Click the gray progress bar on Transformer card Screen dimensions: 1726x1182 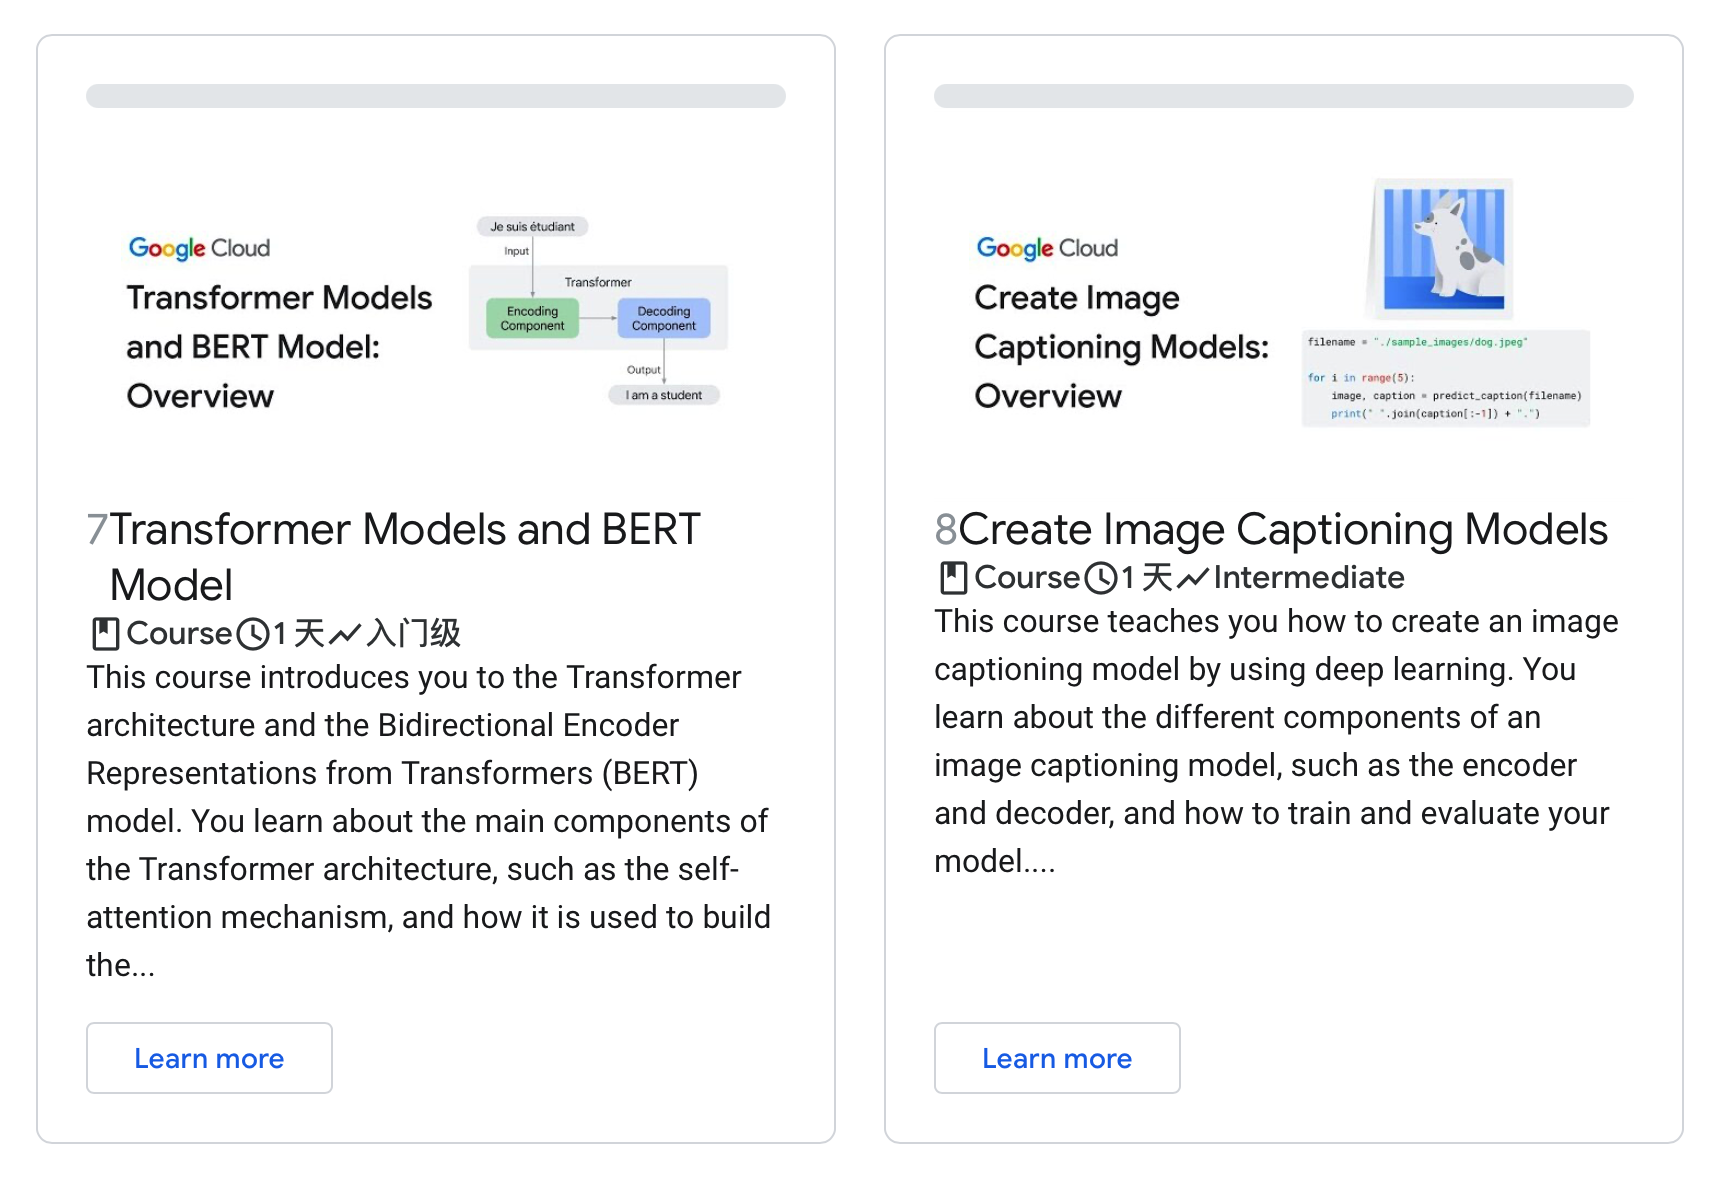click(436, 96)
